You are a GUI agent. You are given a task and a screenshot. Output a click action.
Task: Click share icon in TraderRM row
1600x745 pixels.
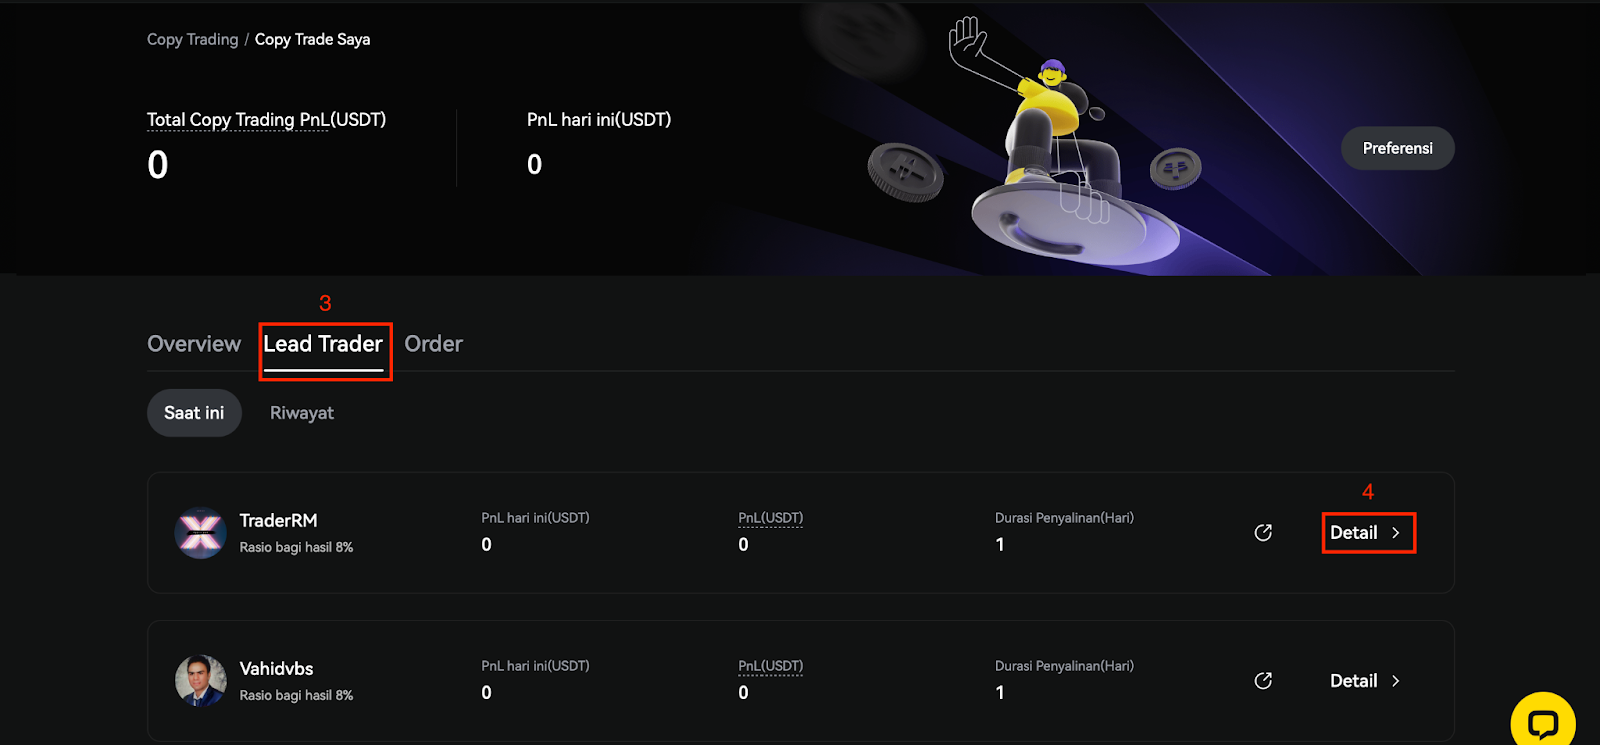(x=1263, y=533)
